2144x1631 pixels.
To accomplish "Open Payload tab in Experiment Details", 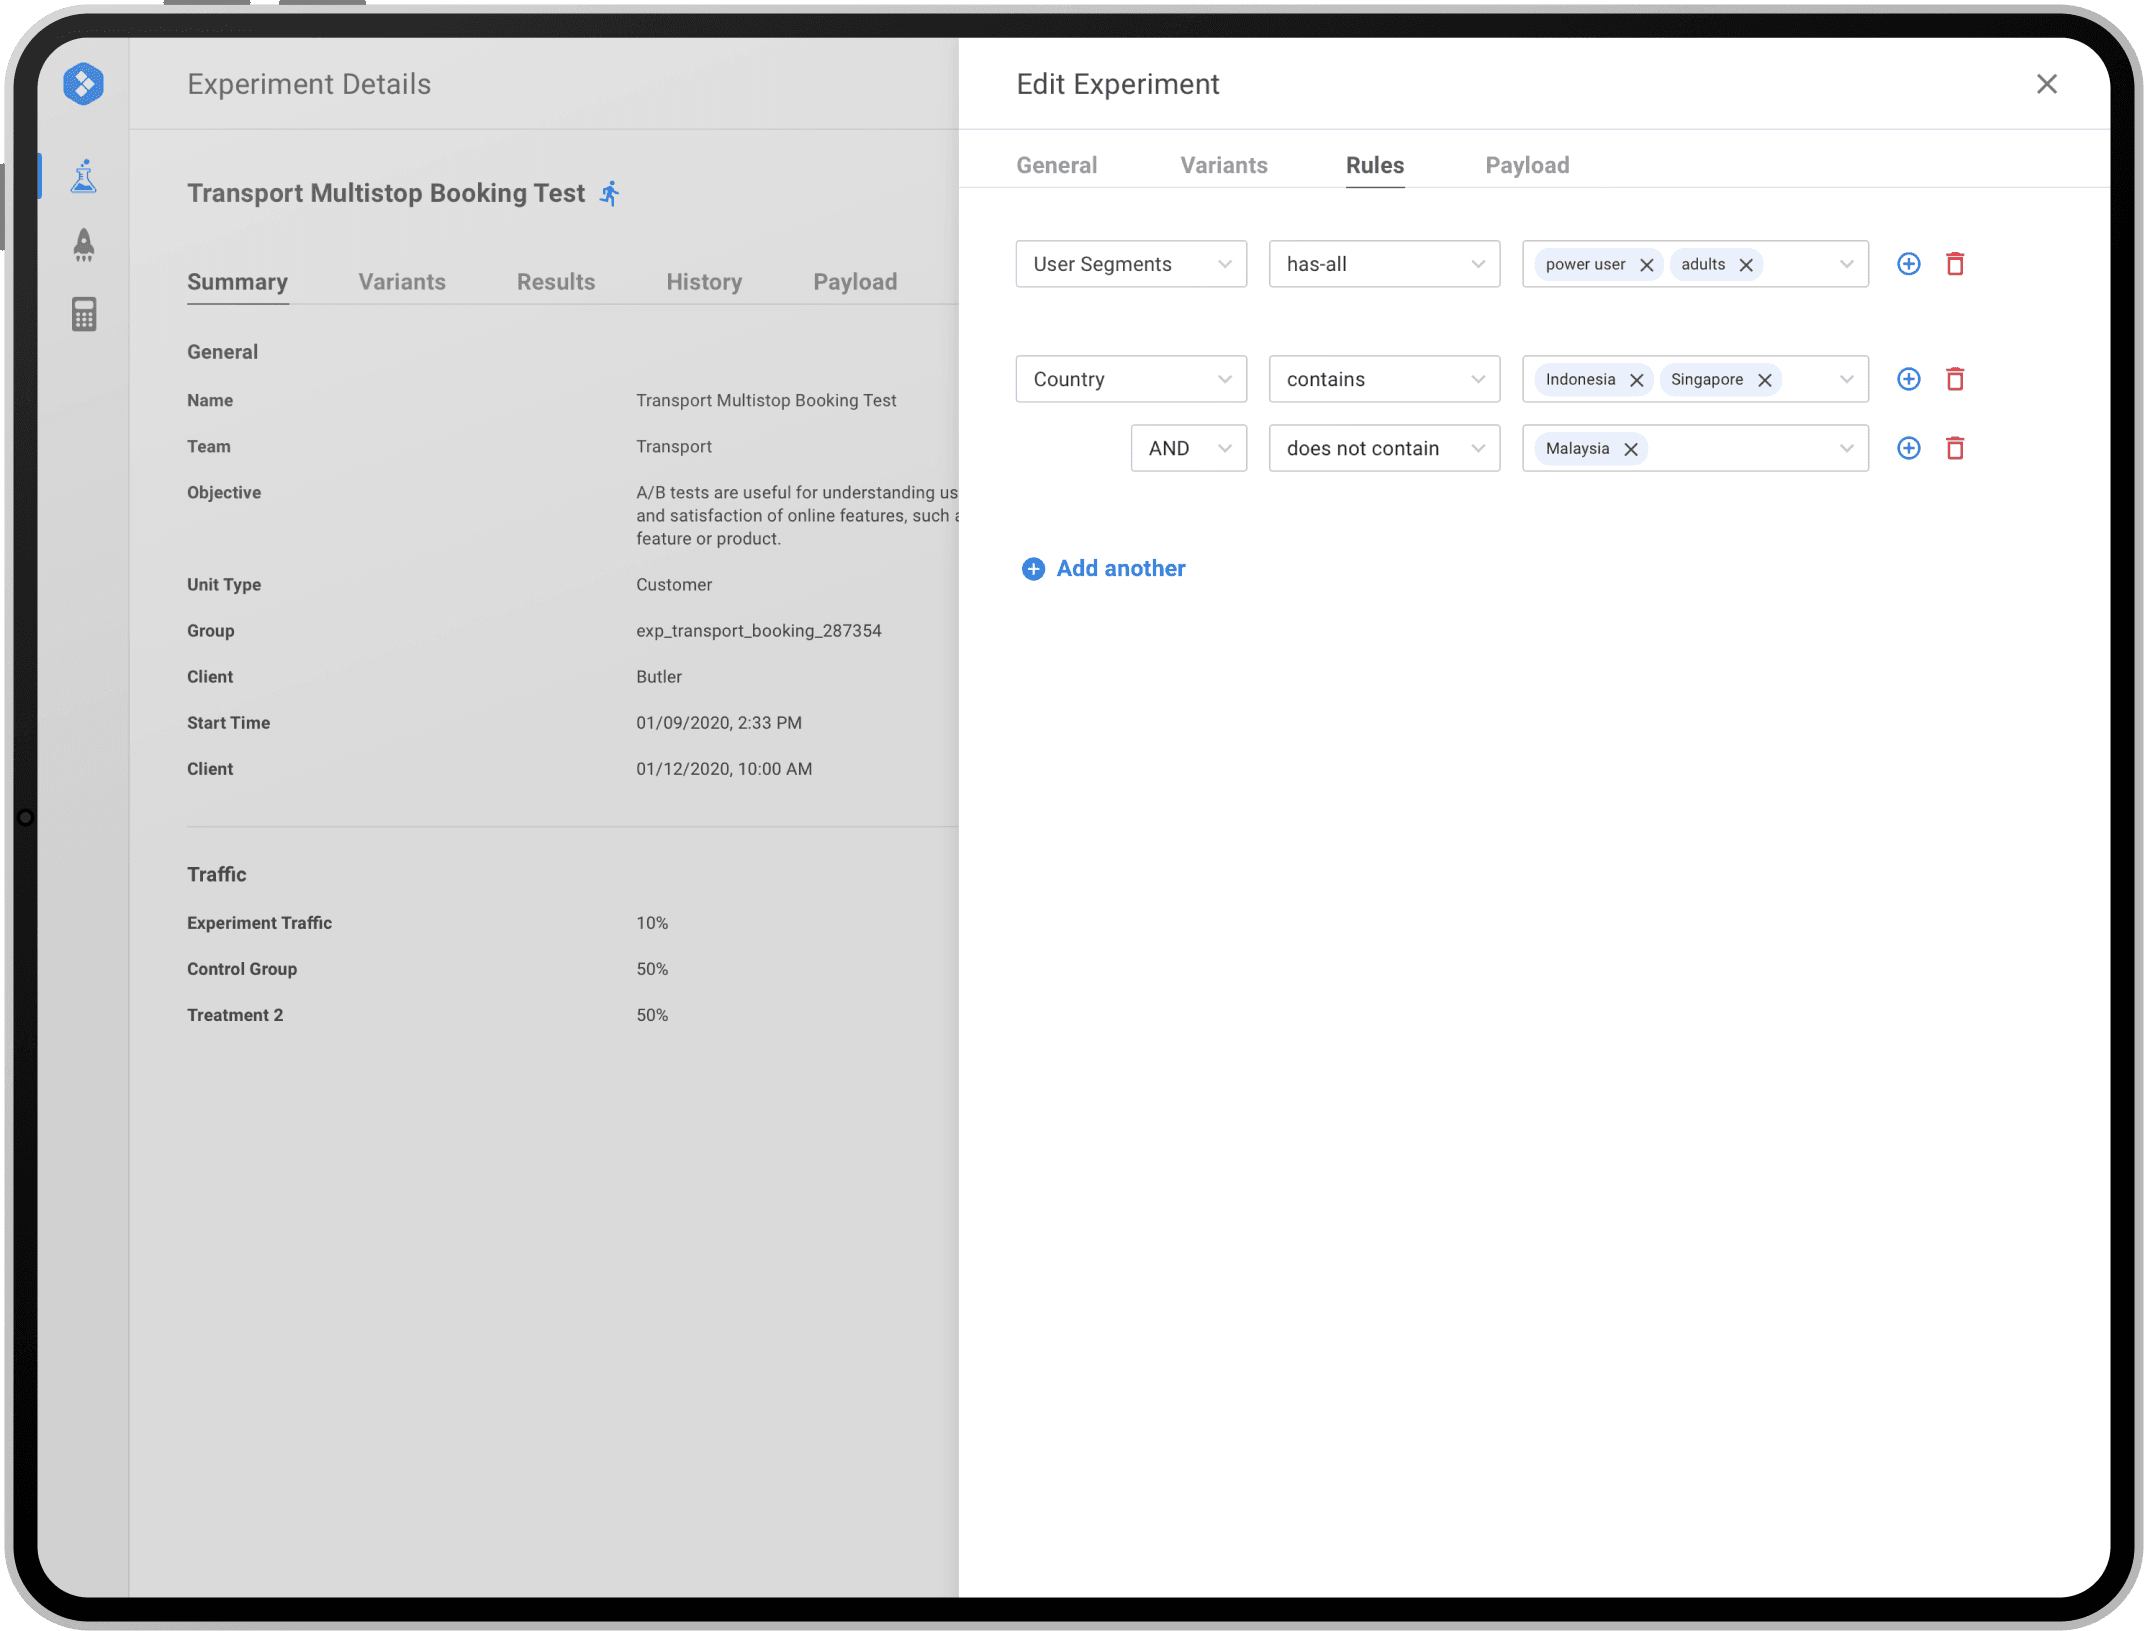I will (x=855, y=282).
